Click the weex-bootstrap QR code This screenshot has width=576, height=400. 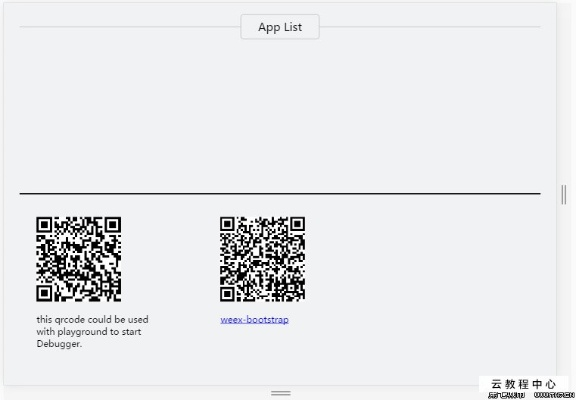coord(262,259)
